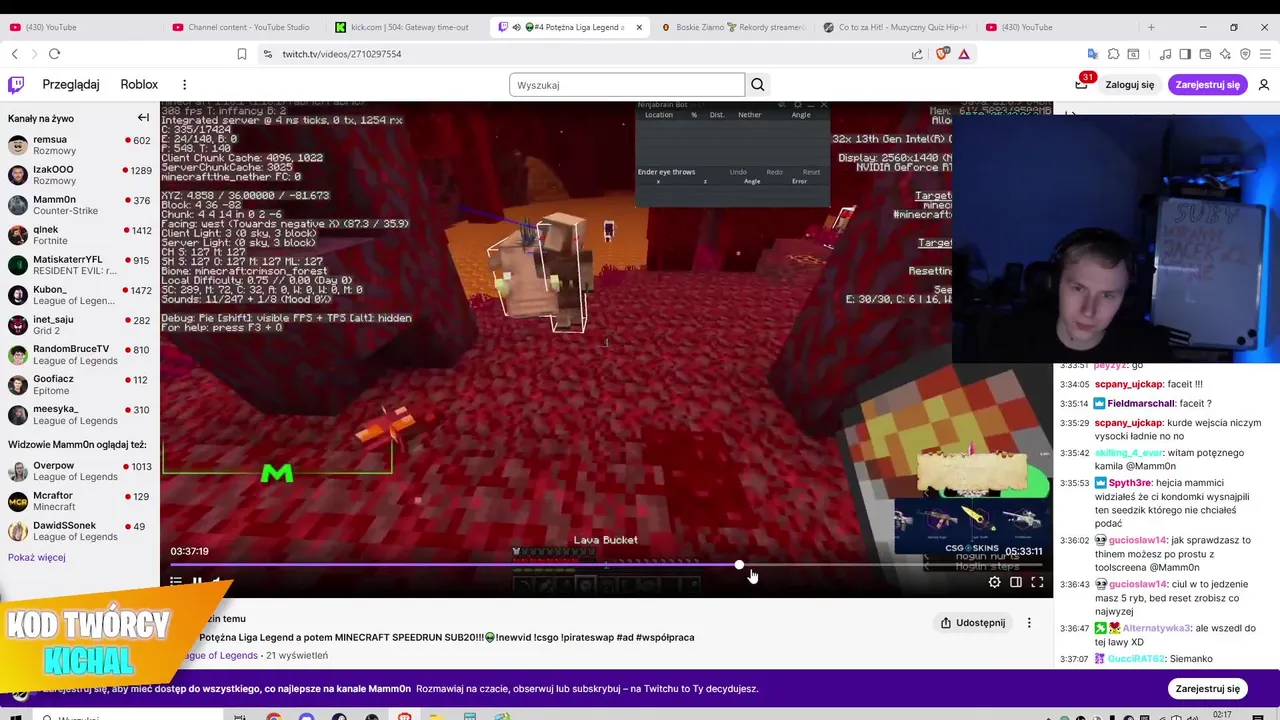The image size is (1280, 720).
Task: Open the notifications inbox with badge 31
Action: 1081,85
